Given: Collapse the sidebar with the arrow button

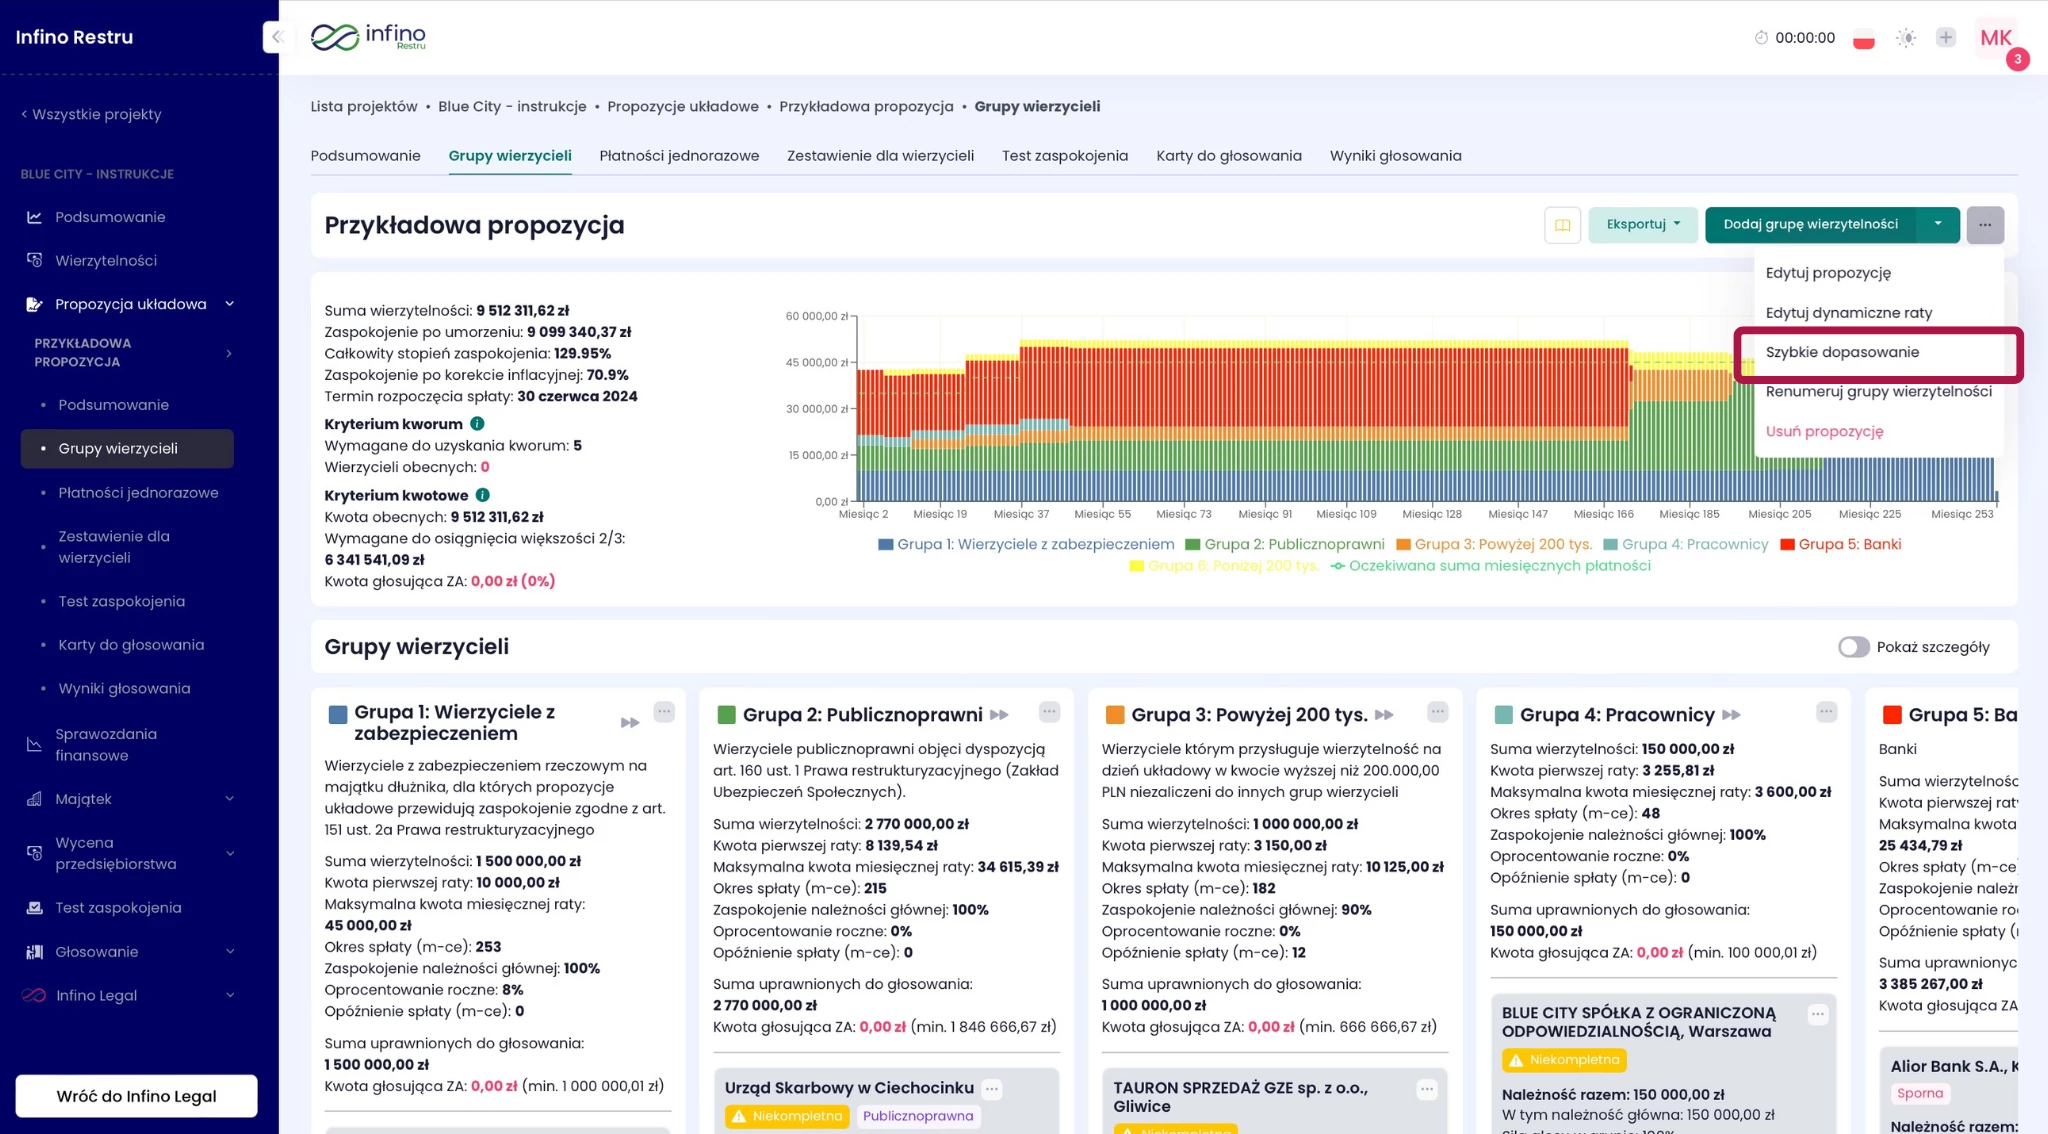Looking at the screenshot, I should [277, 37].
